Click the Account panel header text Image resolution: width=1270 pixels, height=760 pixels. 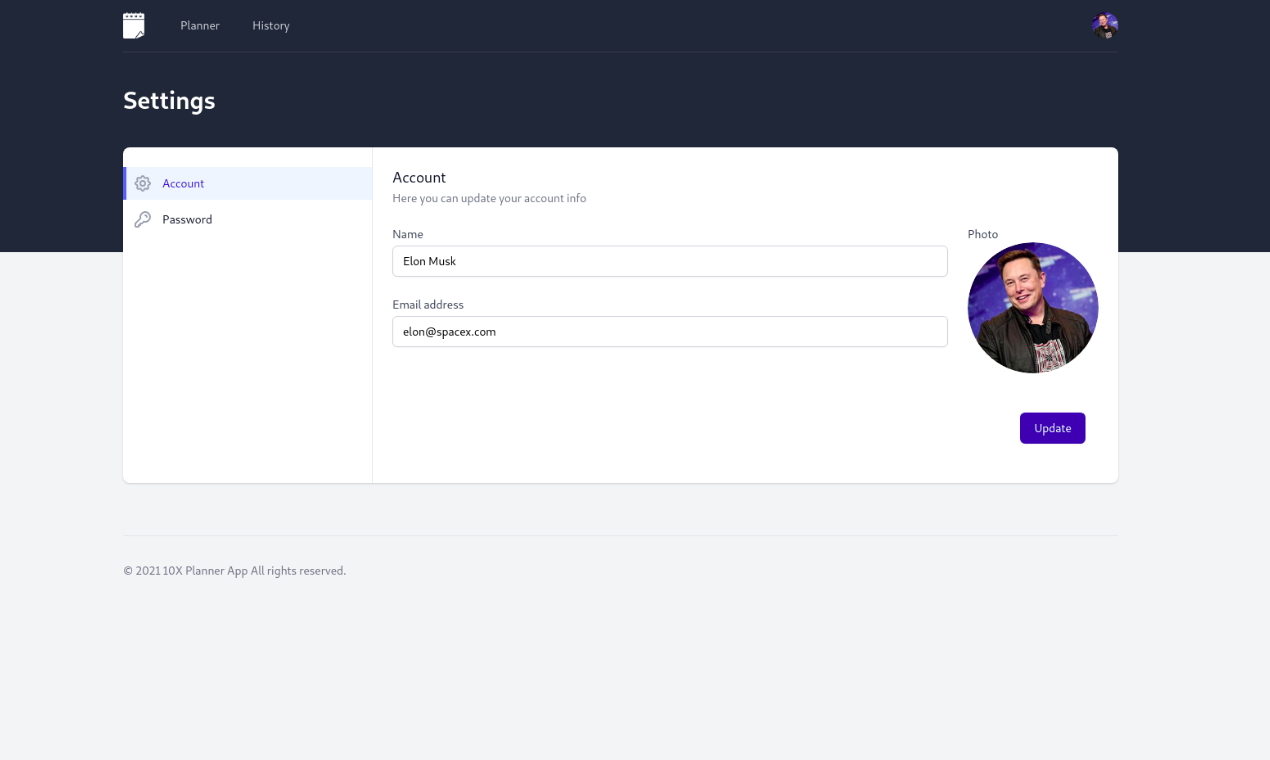[419, 177]
